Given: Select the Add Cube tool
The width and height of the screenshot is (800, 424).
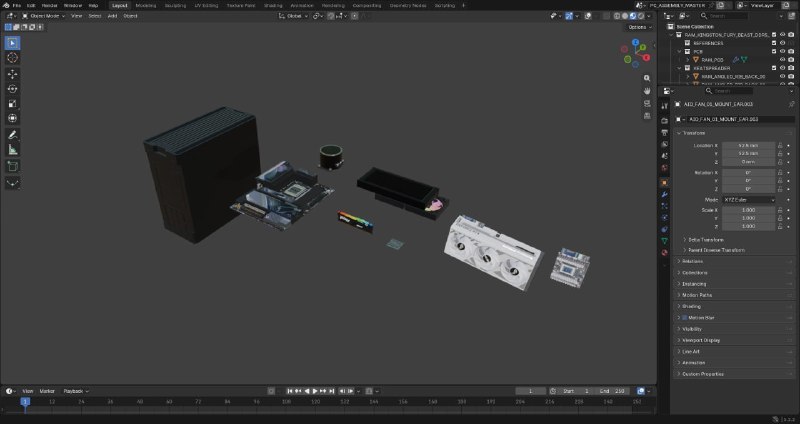Looking at the screenshot, I should 13,166.
